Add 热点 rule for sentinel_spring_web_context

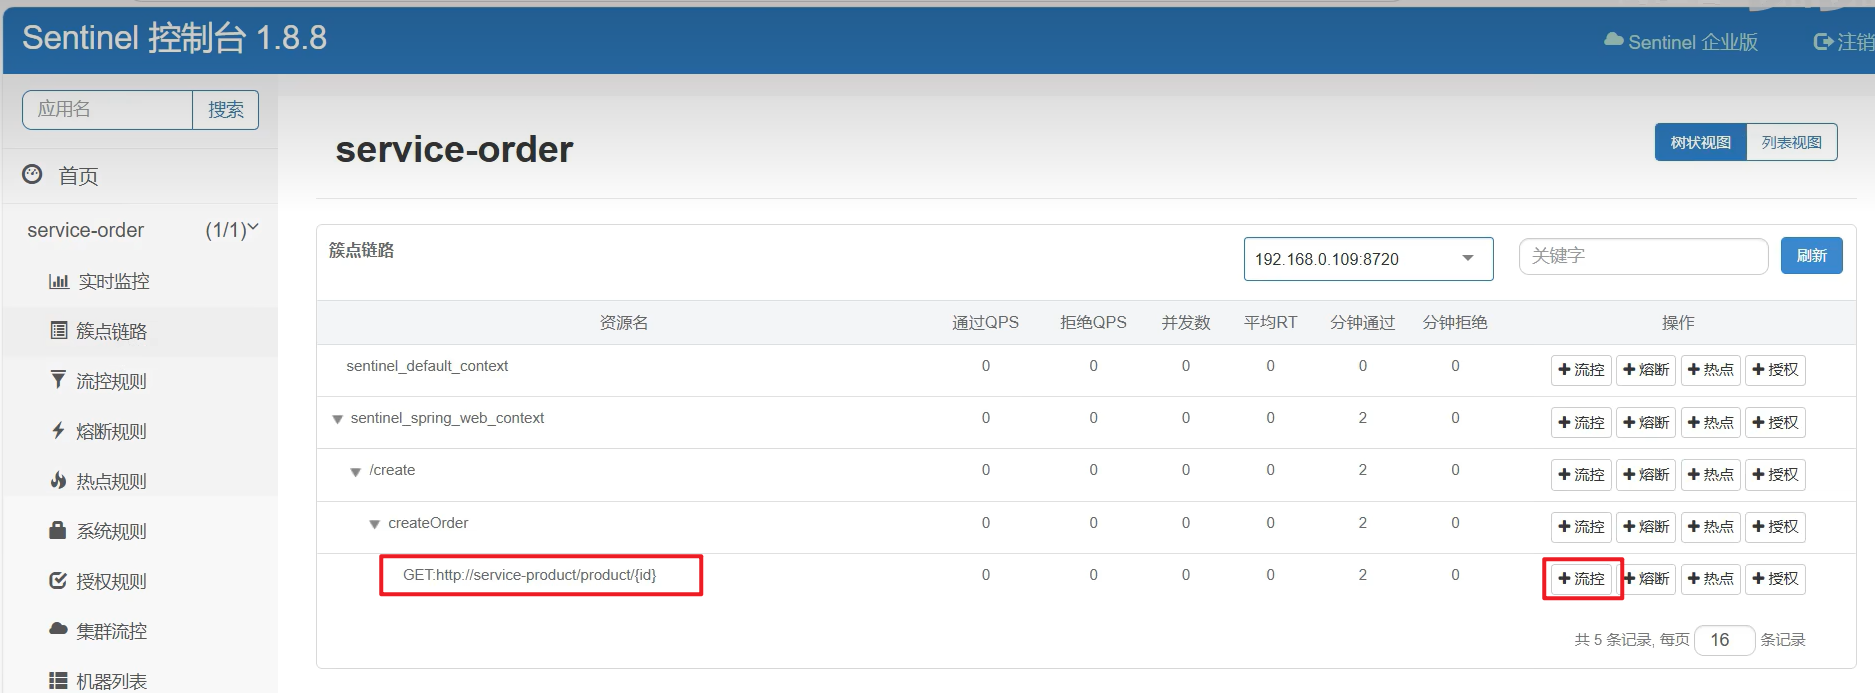(x=1710, y=423)
